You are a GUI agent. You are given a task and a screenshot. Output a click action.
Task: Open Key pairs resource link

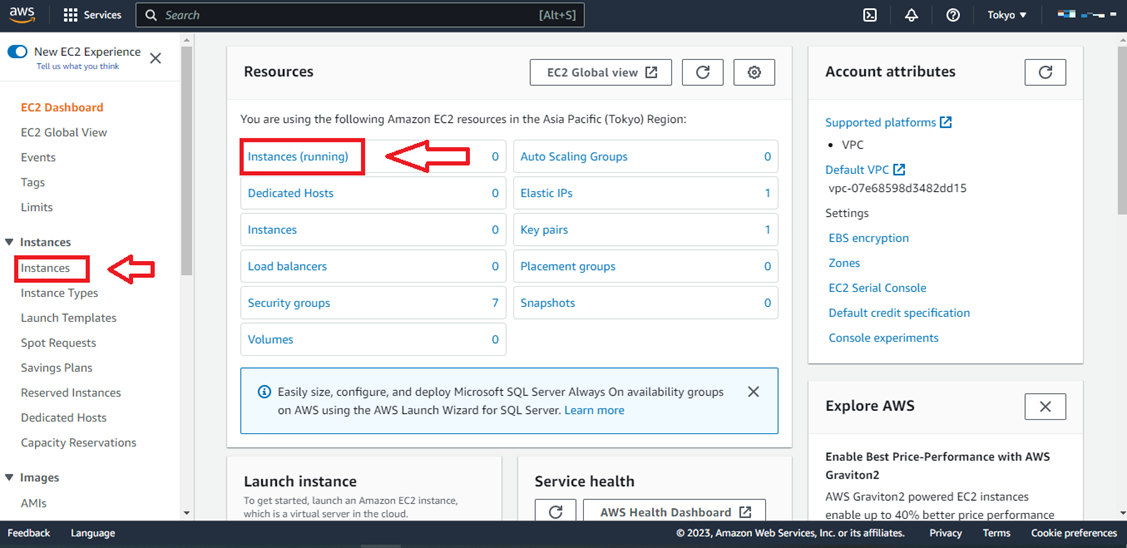(544, 229)
